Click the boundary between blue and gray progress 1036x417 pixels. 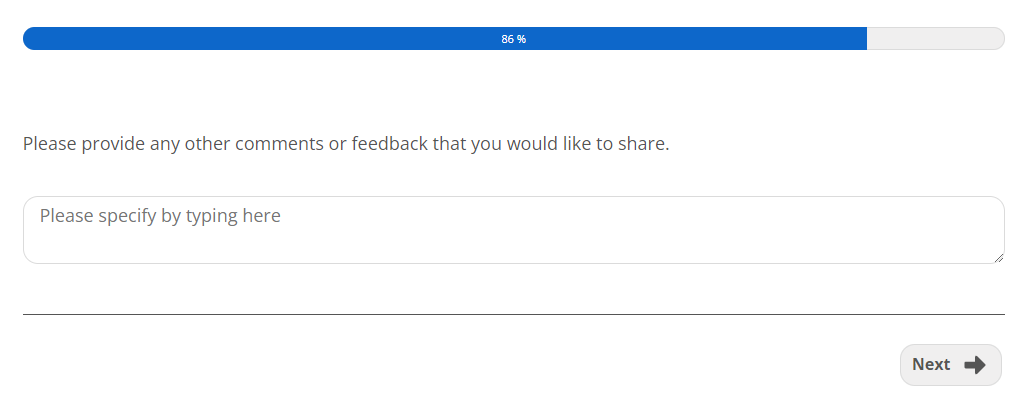866,39
